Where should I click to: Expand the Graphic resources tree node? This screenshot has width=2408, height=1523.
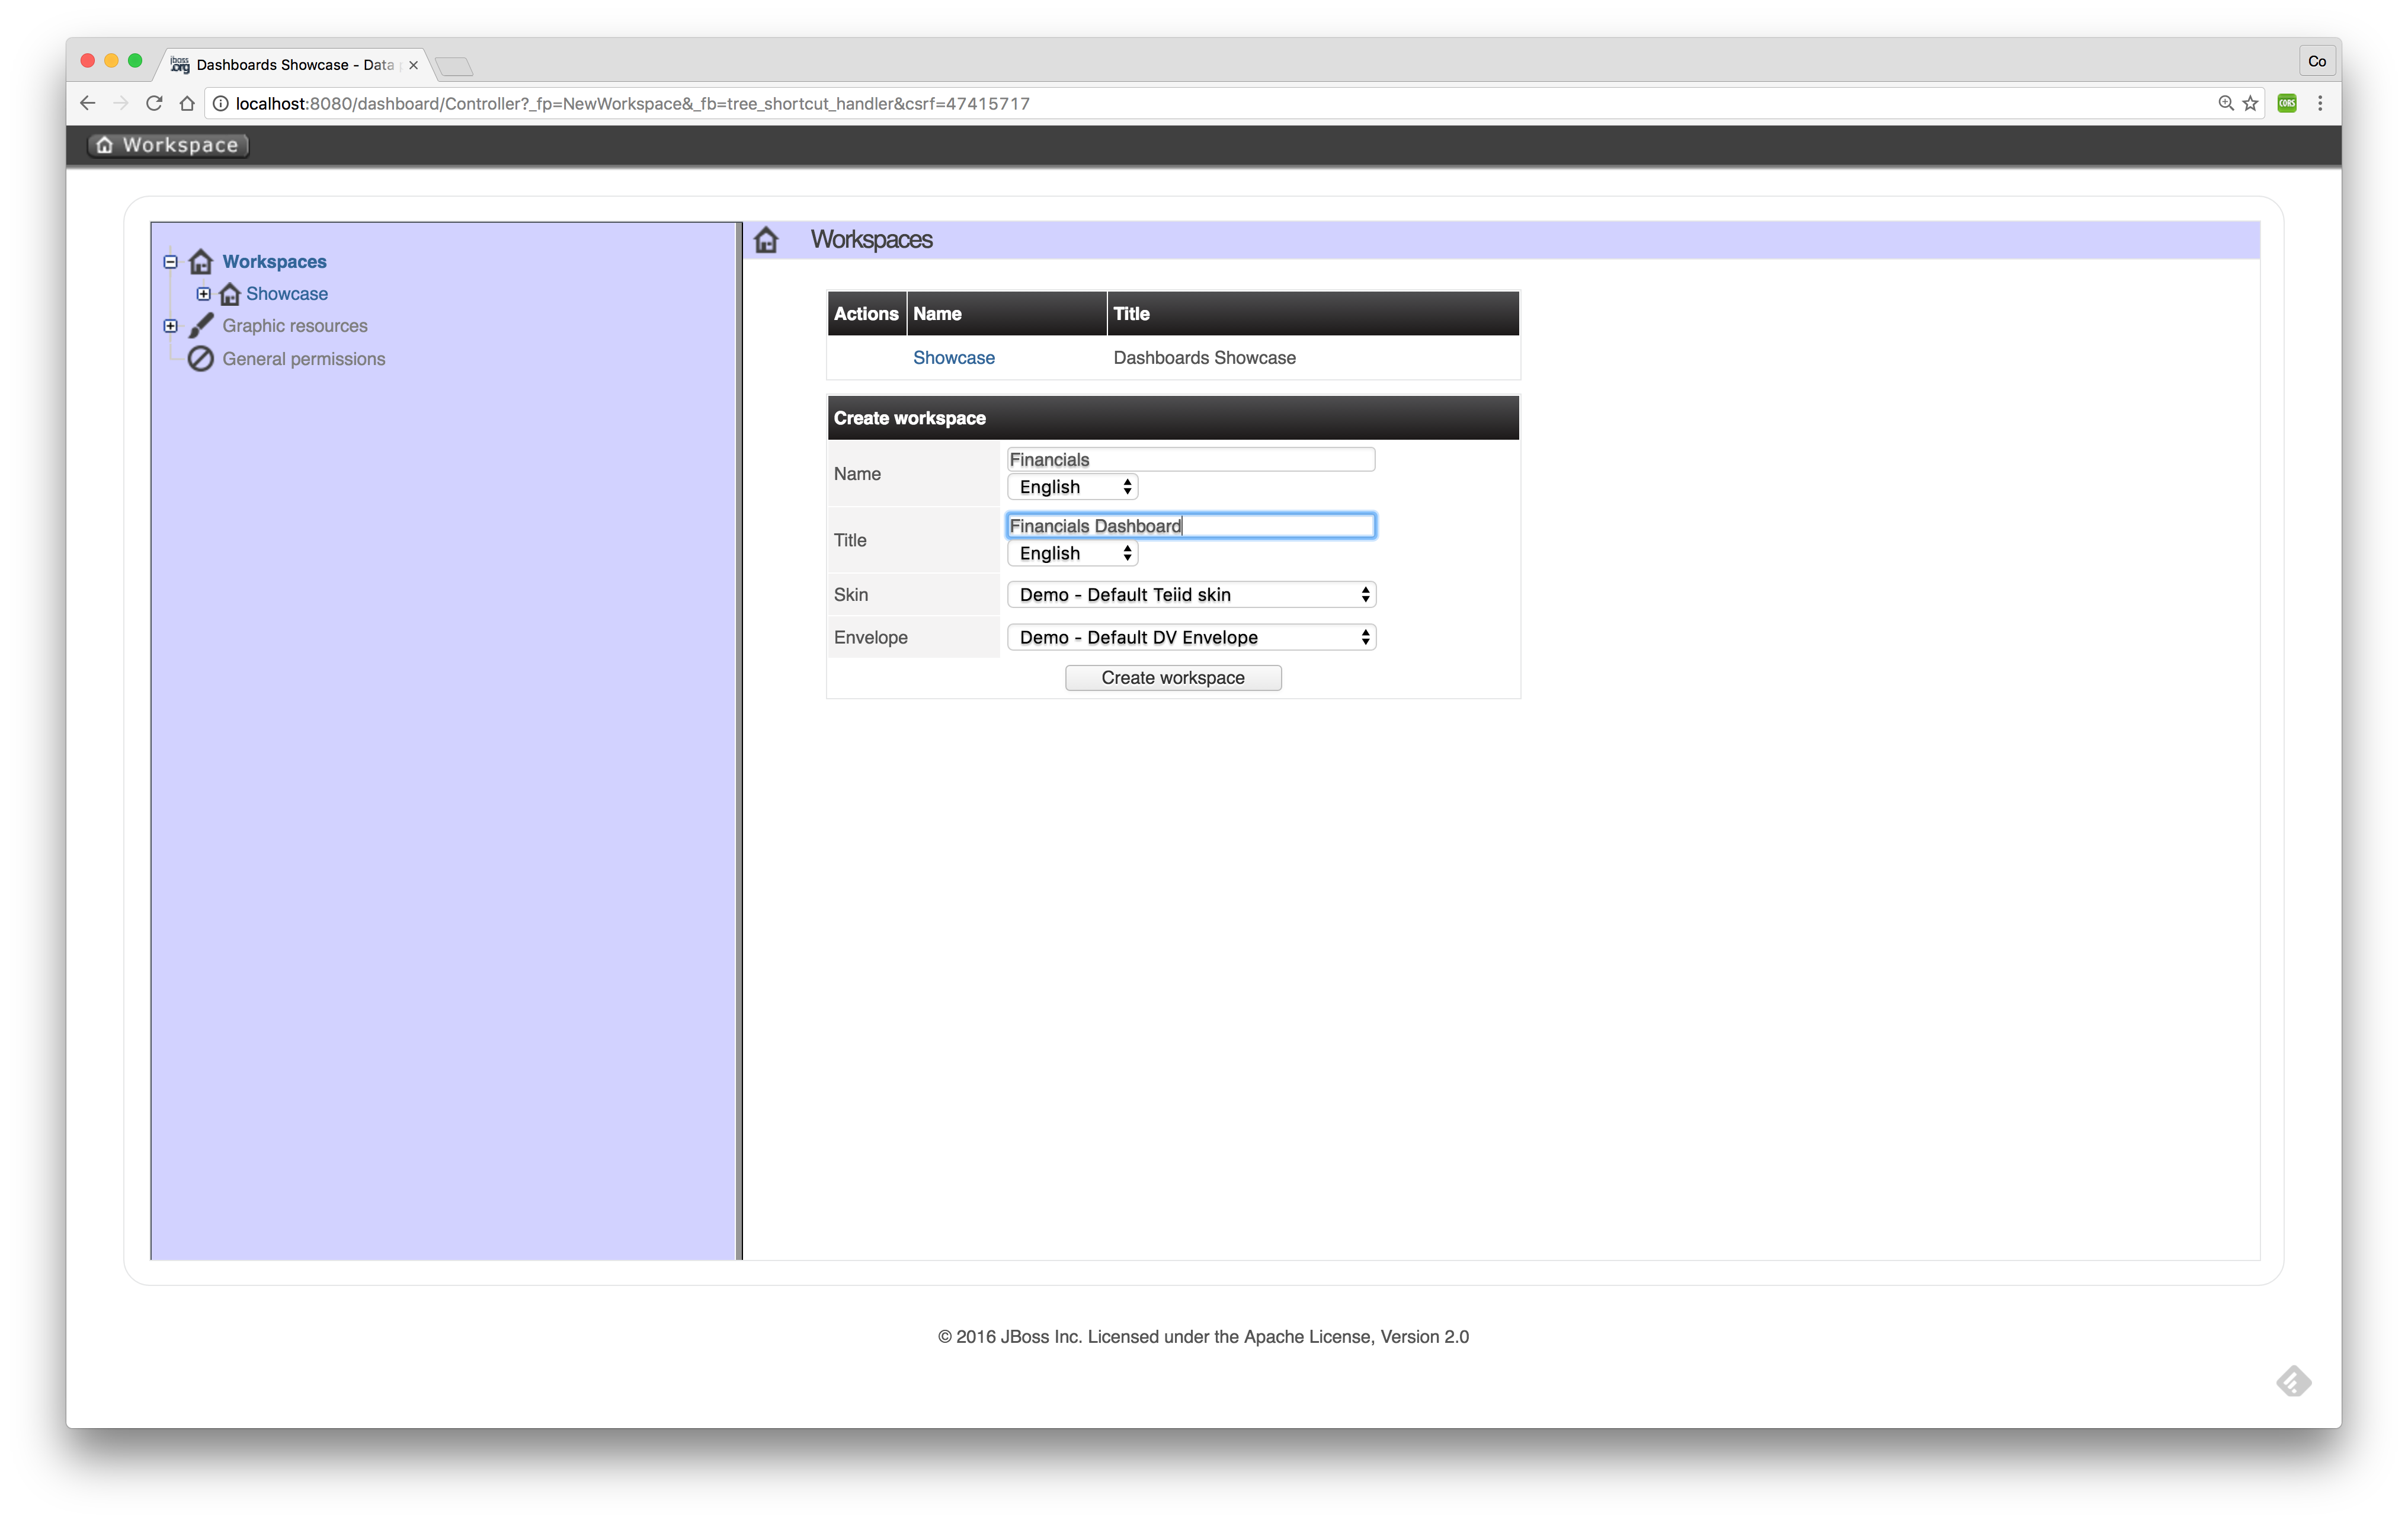[170, 326]
